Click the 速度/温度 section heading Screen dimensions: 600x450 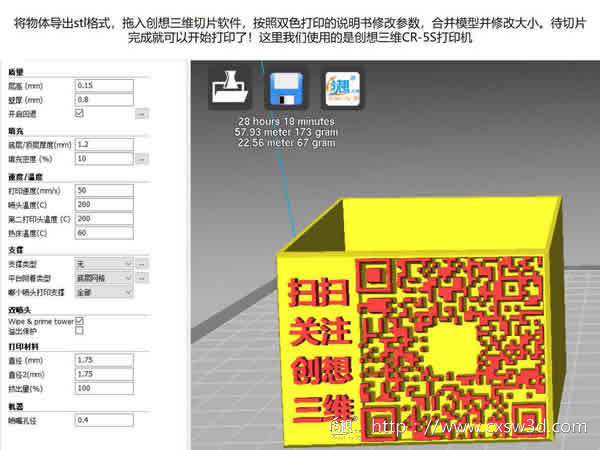[25, 176]
